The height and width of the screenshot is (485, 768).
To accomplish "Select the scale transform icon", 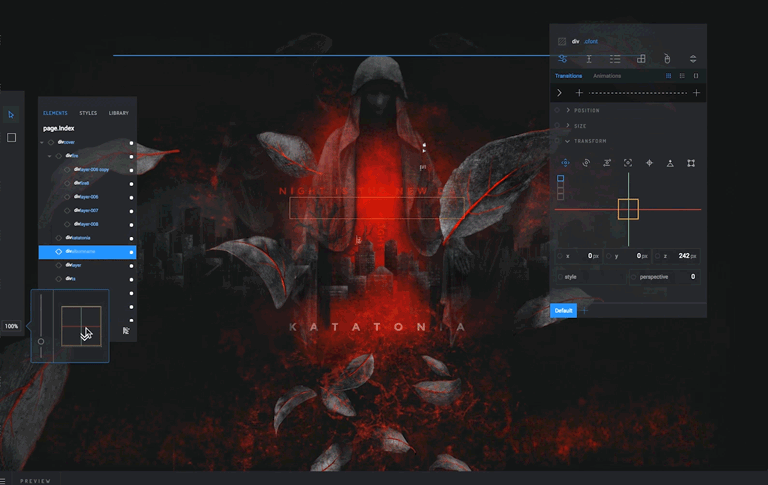I will pyautogui.click(x=628, y=163).
